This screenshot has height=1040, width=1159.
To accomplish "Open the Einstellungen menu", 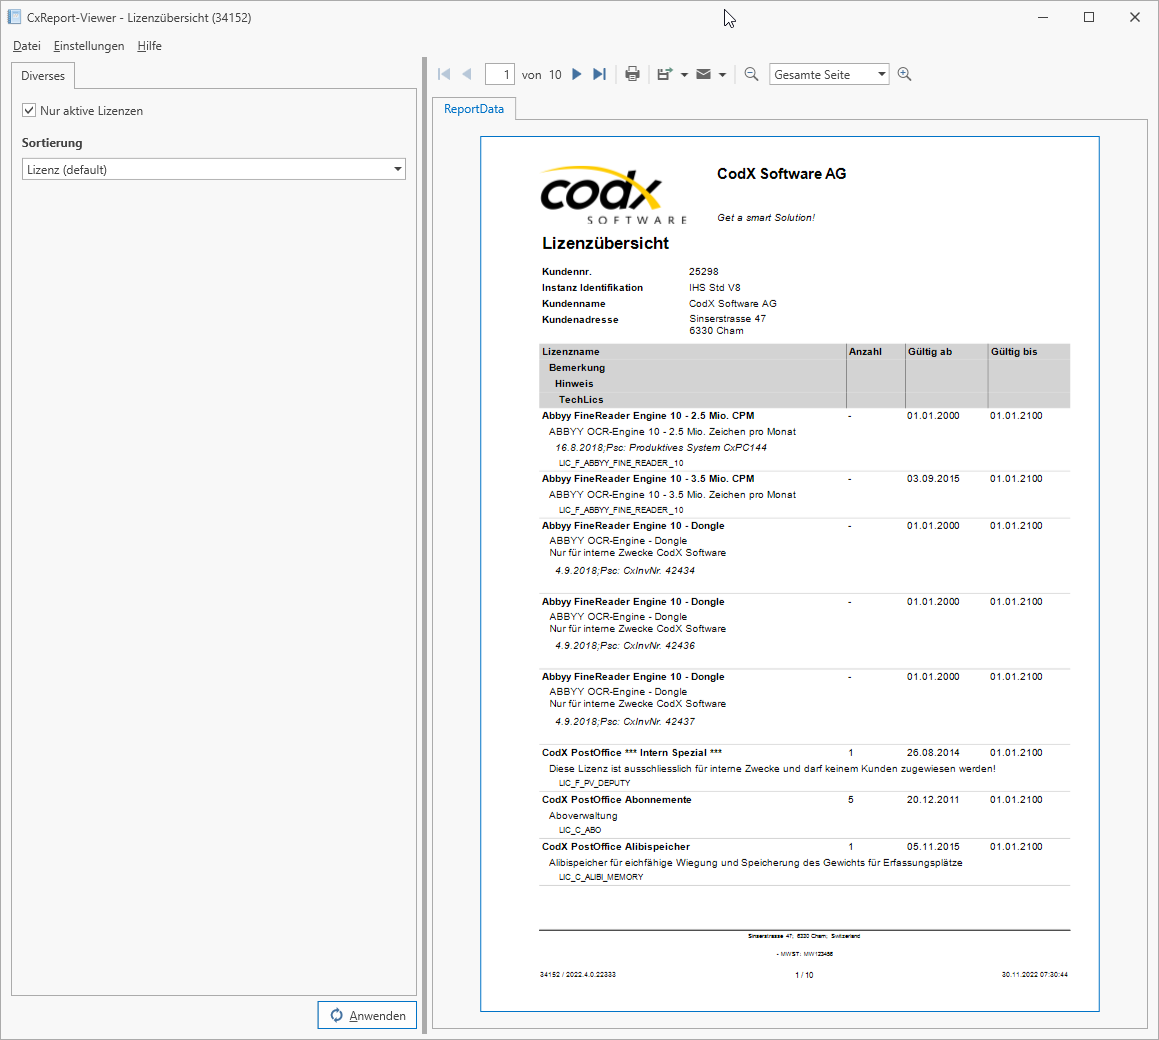I will tap(88, 46).
